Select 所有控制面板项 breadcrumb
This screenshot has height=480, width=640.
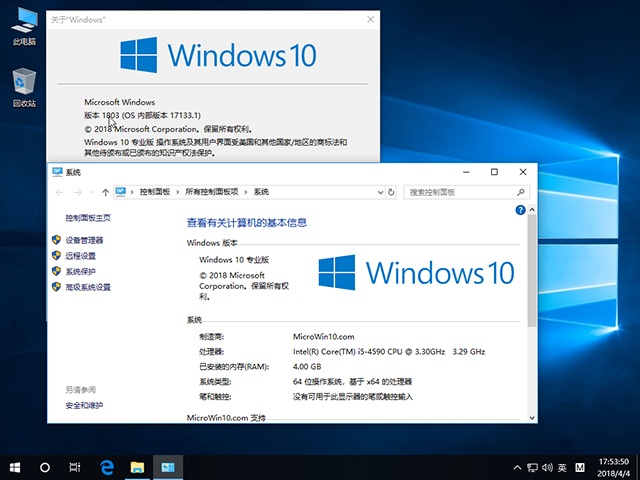coord(212,192)
